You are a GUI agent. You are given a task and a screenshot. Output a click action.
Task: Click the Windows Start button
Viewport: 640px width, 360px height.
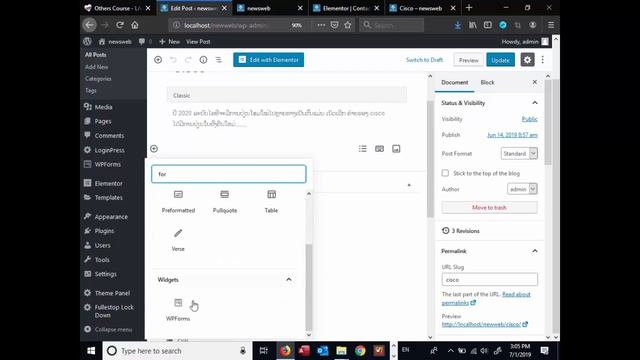[x=91, y=351]
